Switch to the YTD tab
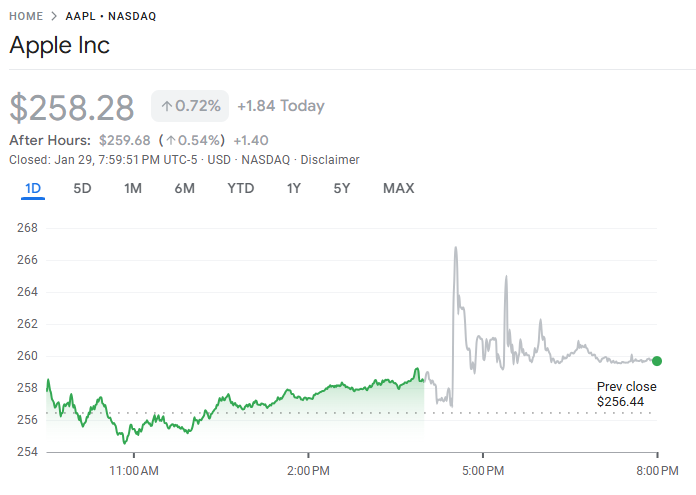The height and width of the screenshot is (495, 696). point(240,189)
